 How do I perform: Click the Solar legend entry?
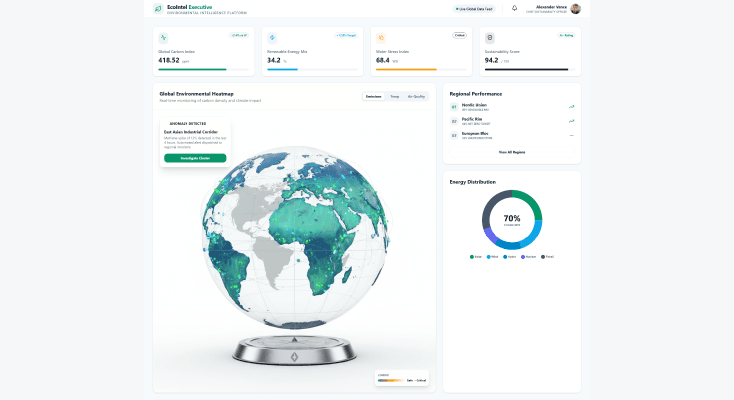click(476, 257)
